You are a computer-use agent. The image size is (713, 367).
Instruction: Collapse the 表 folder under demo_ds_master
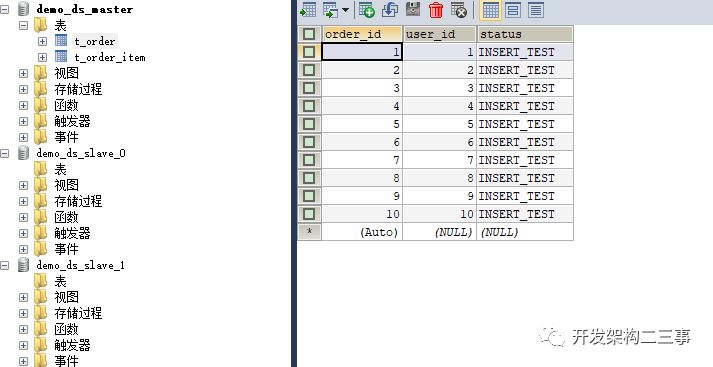tap(23, 25)
